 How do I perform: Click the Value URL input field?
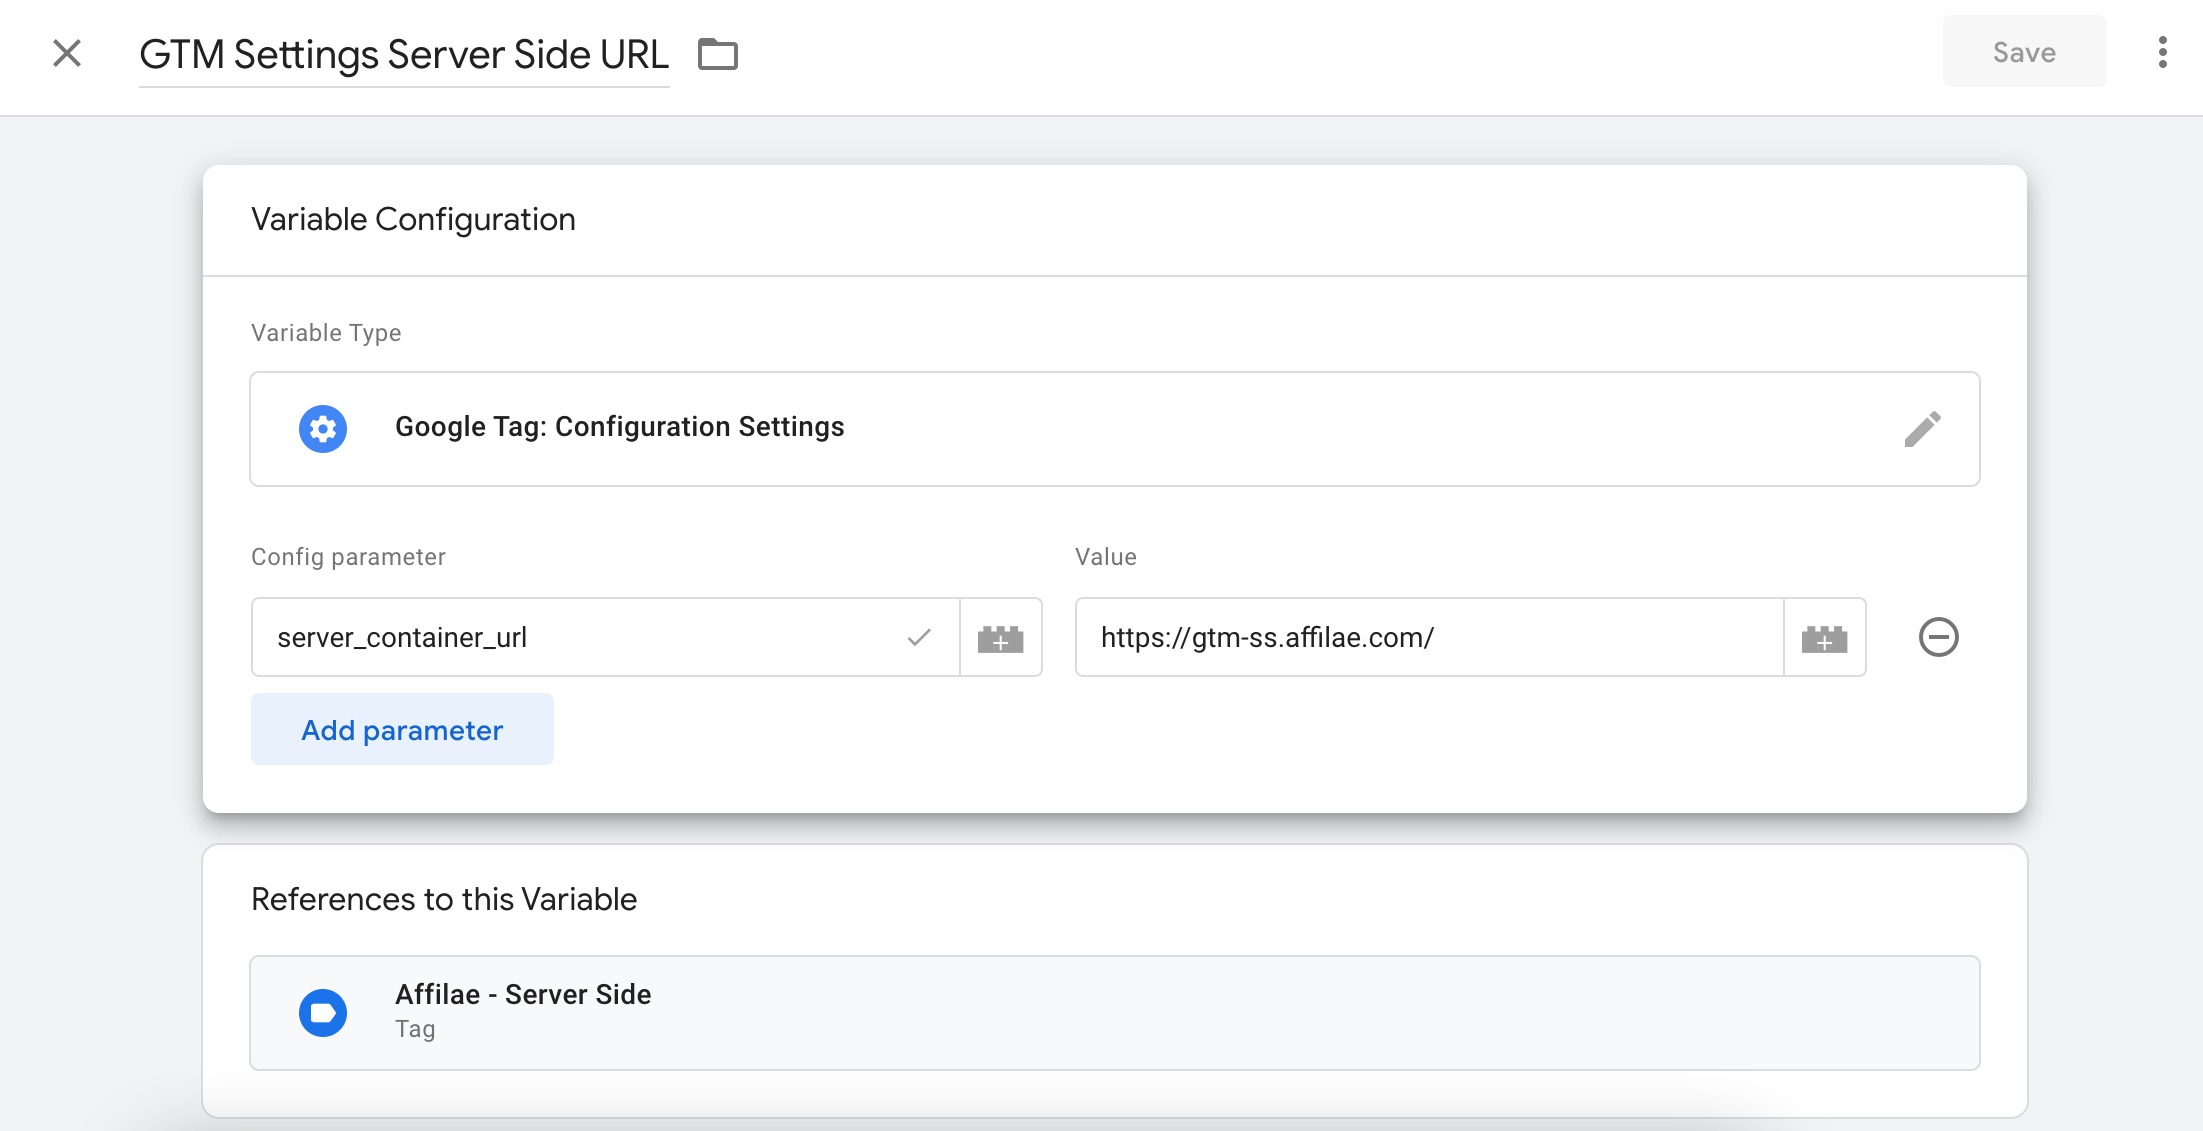pos(1428,638)
